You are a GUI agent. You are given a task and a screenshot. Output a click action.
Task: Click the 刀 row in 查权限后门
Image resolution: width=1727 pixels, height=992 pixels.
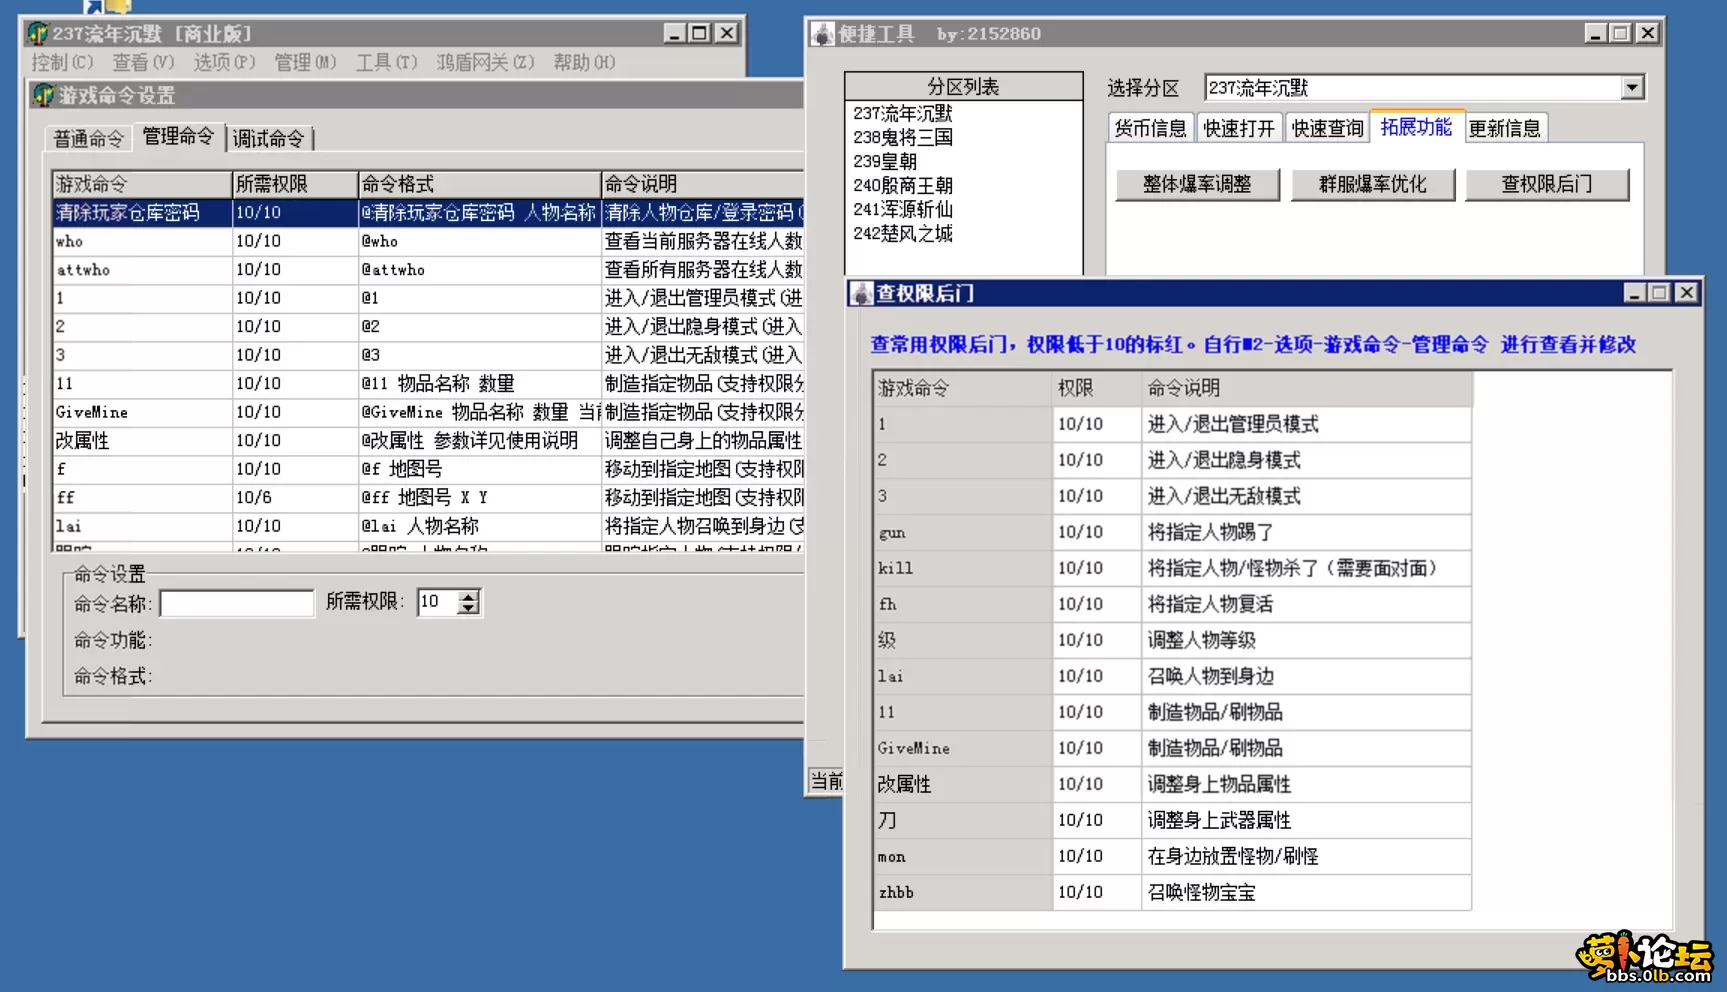pyautogui.click(x=1172, y=820)
